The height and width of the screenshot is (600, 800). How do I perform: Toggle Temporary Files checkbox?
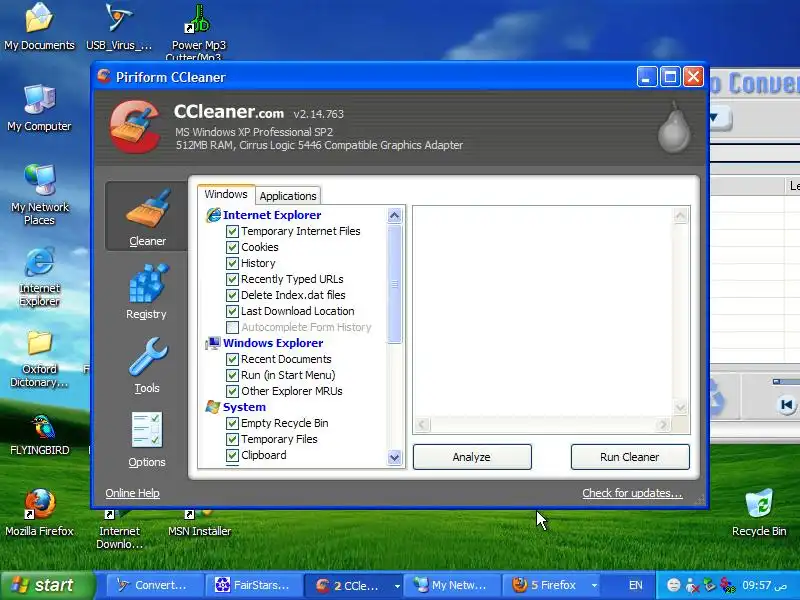coord(232,439)
